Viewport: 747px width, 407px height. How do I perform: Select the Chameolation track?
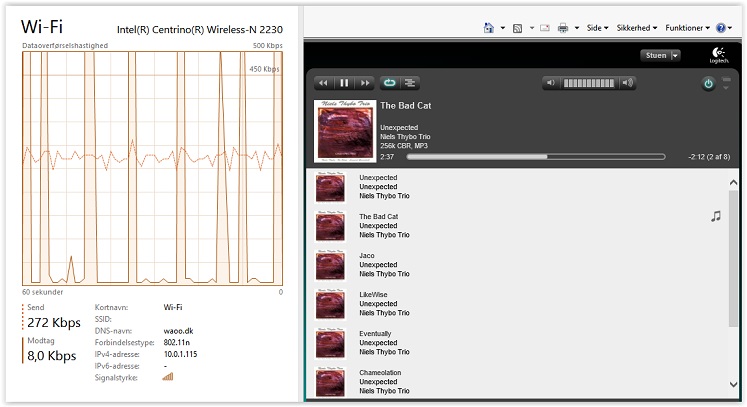point(518,381)
